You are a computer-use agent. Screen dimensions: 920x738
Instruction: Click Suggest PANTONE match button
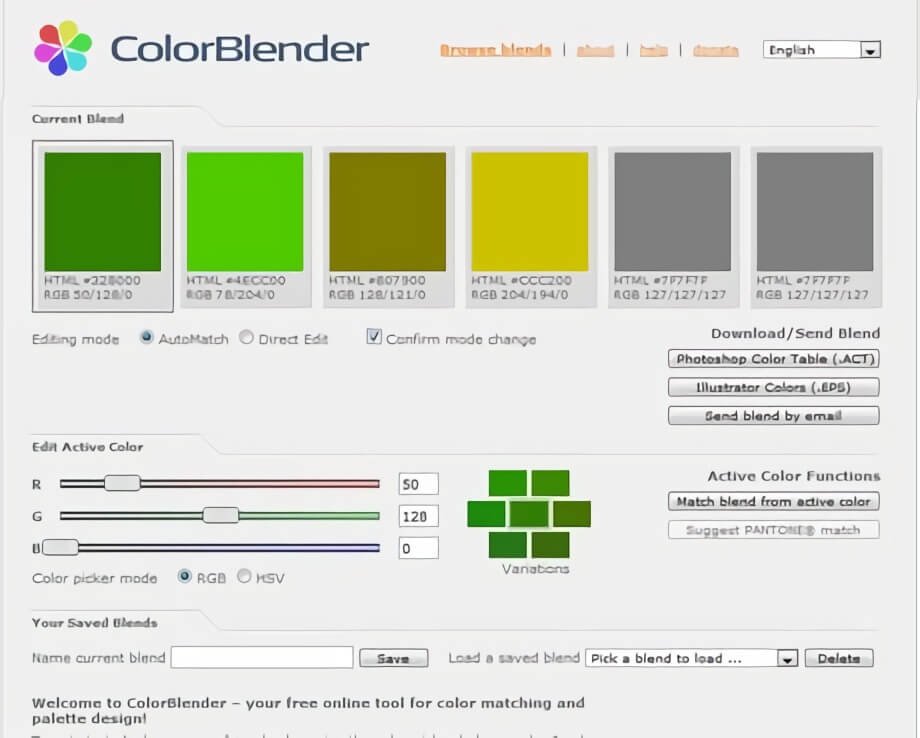pyautogui.click(x=774, y=530)
